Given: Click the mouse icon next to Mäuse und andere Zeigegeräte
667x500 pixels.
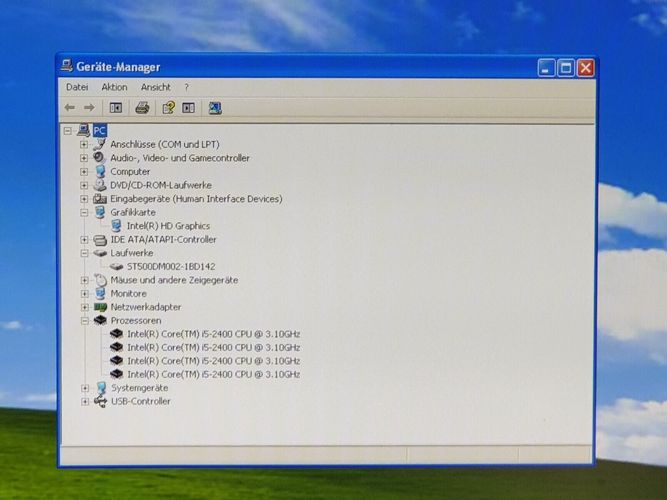Looking at the screenshot, I should tap(100, 280).
